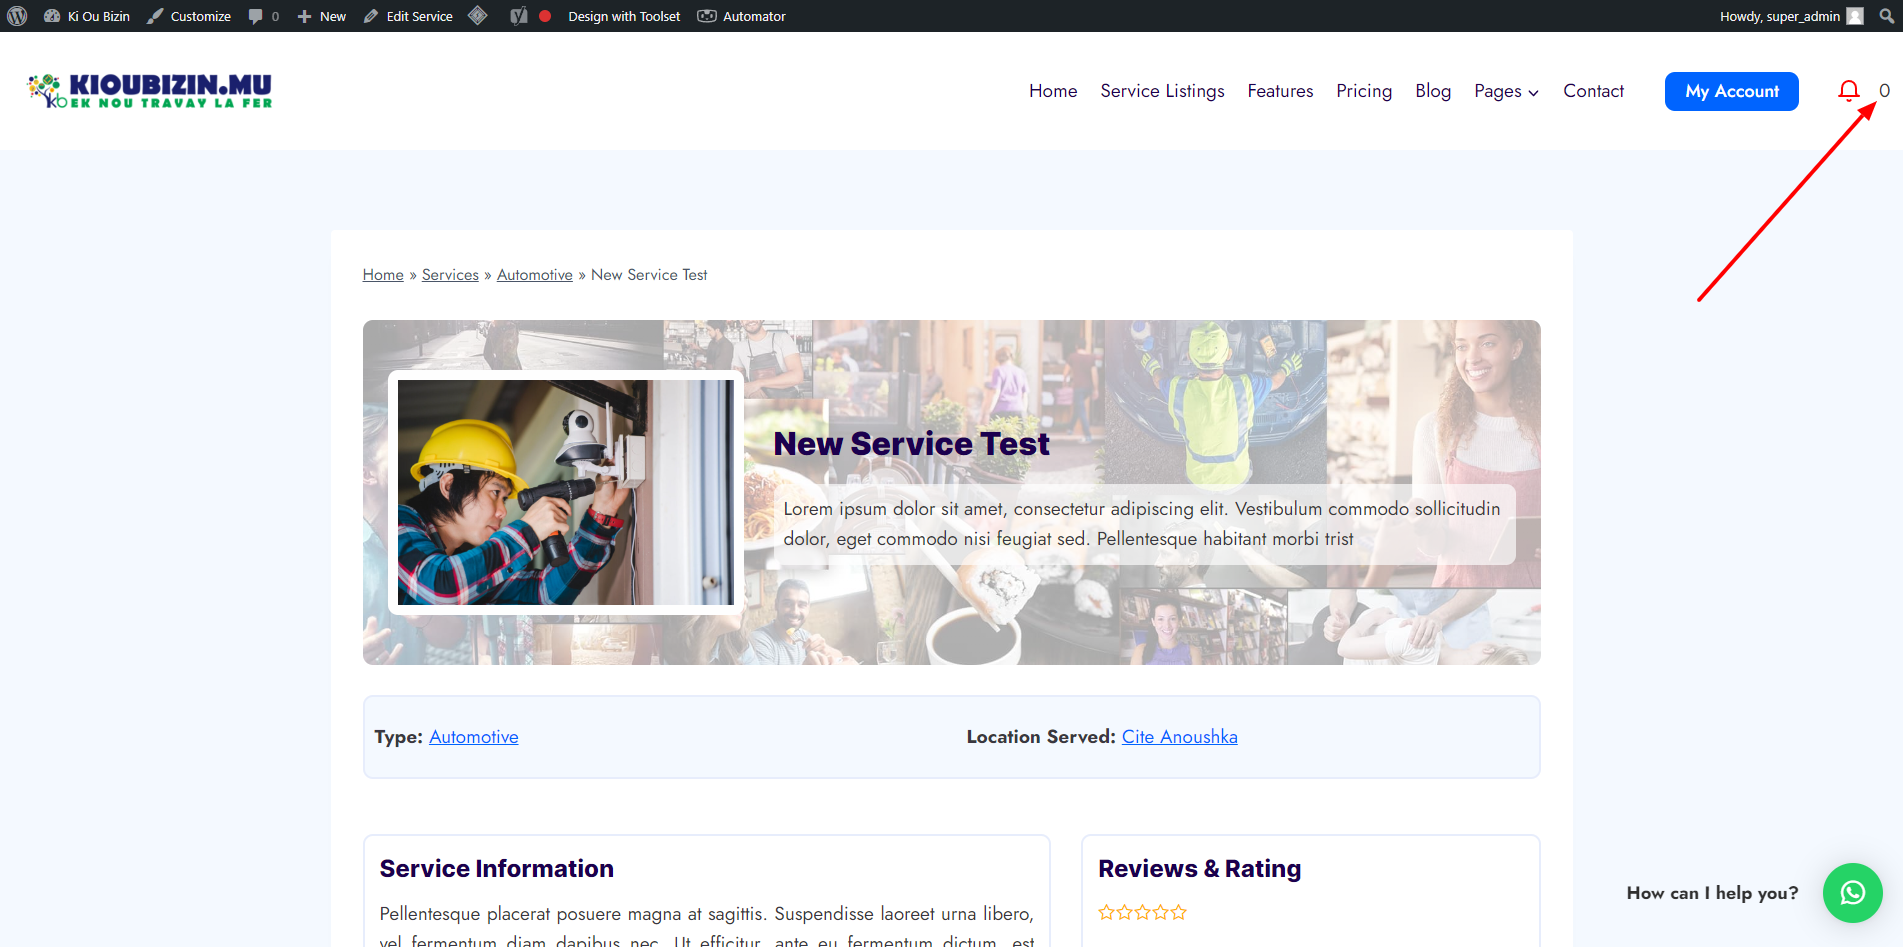Open the Contact page
Image resolution: width=1903 pixels, height=947 pixels.
[x=1593, y=91]
